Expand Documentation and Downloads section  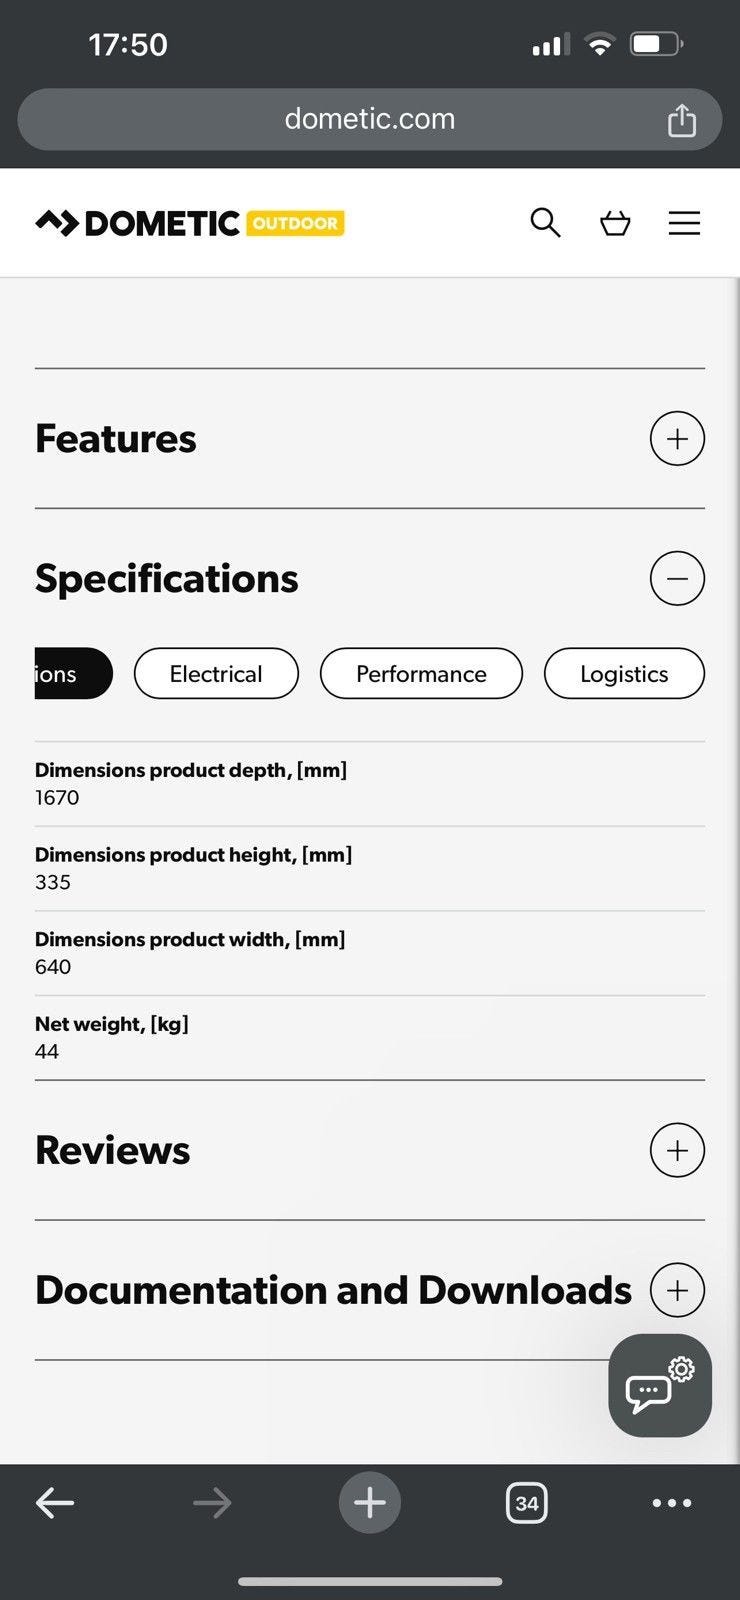click(x=677, y=1290)
